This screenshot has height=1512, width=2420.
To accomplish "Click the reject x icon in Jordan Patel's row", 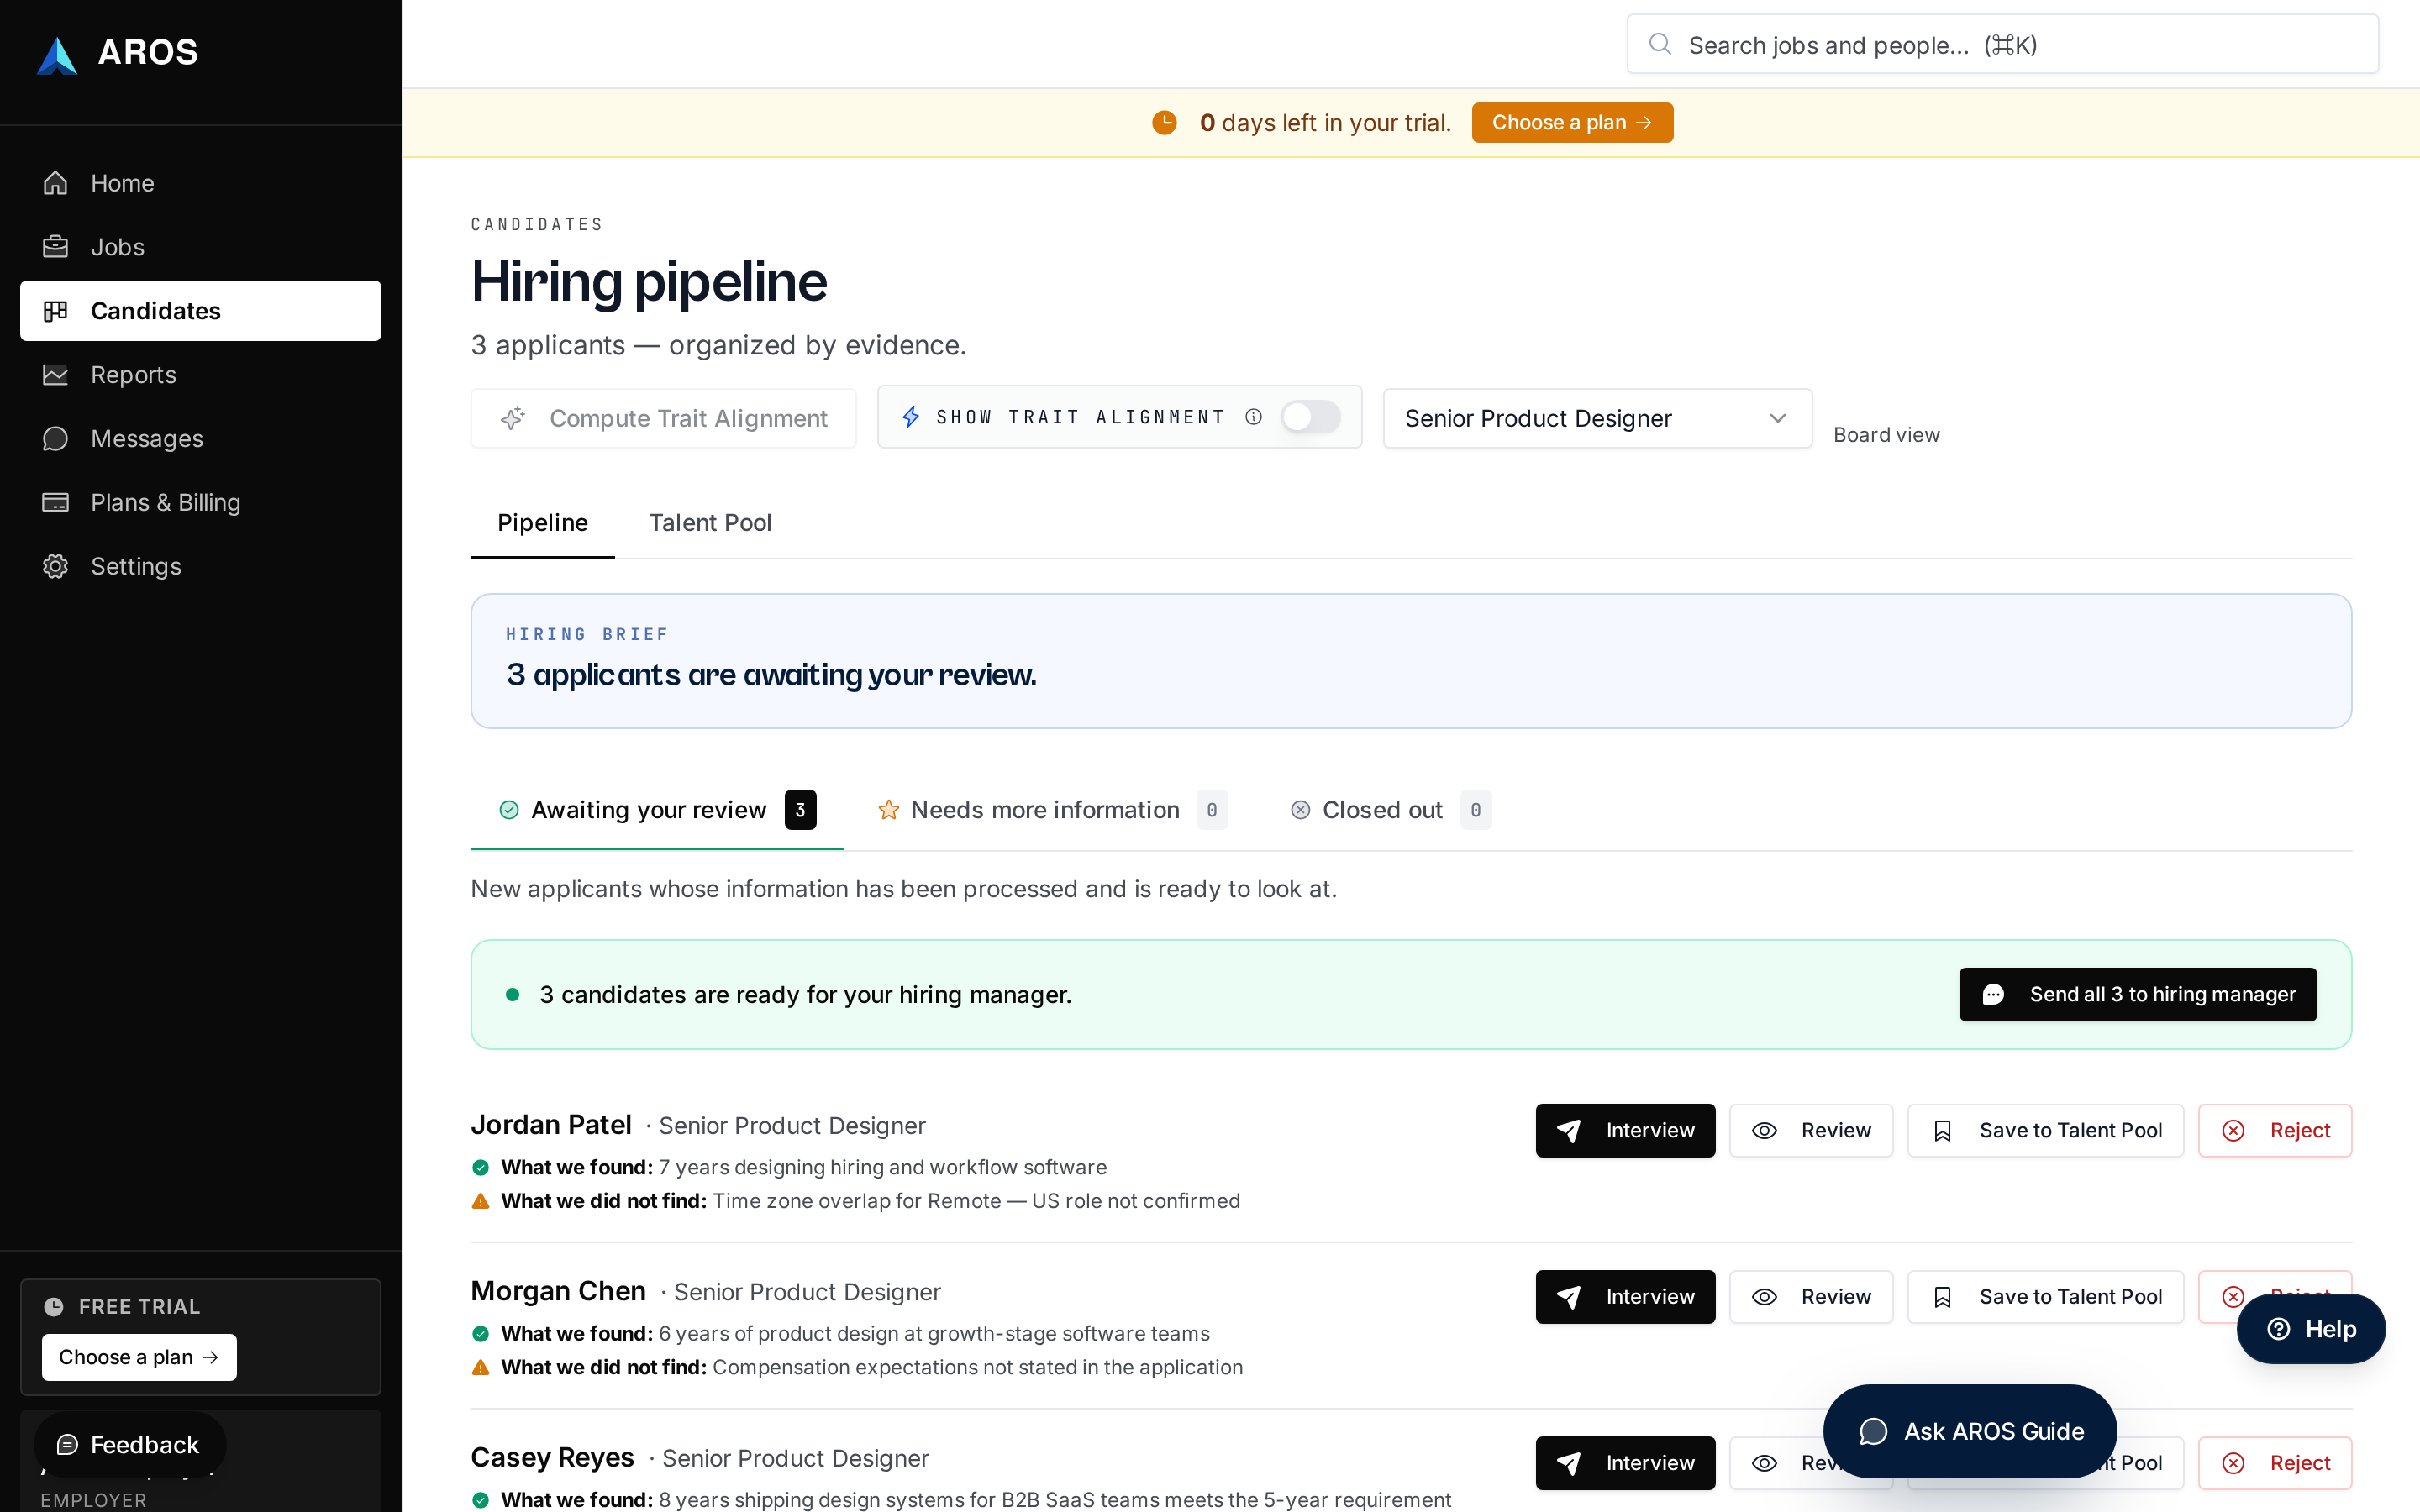I will 2233,1130.
